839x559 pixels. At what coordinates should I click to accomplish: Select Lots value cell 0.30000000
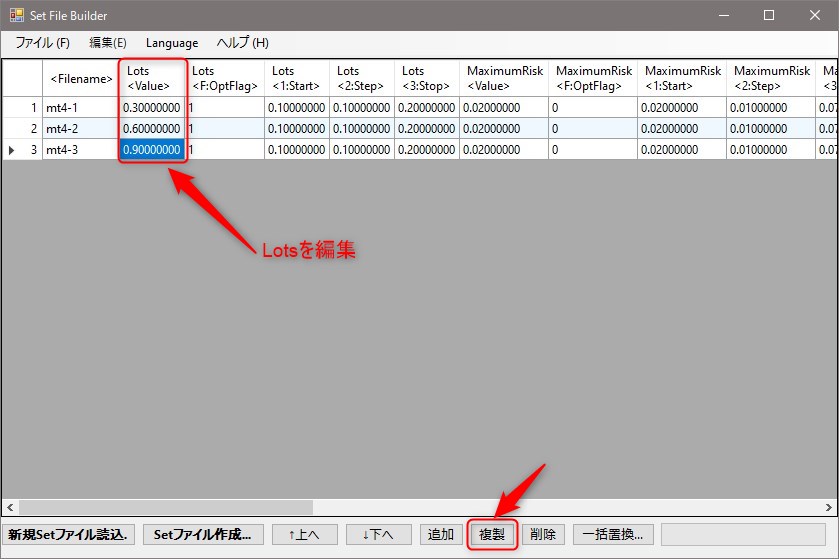[152, 108]
